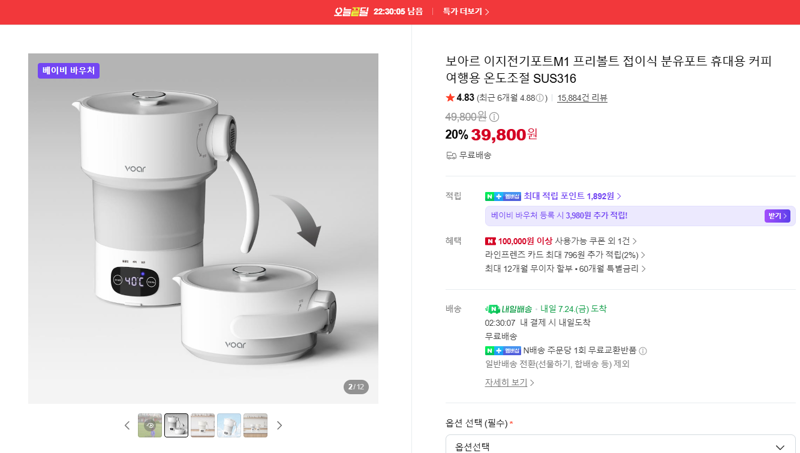Expand 라인프렌즈 카드 추가 적립 details
The width and height of the screenshot is (800, 453).
(565, 255)
